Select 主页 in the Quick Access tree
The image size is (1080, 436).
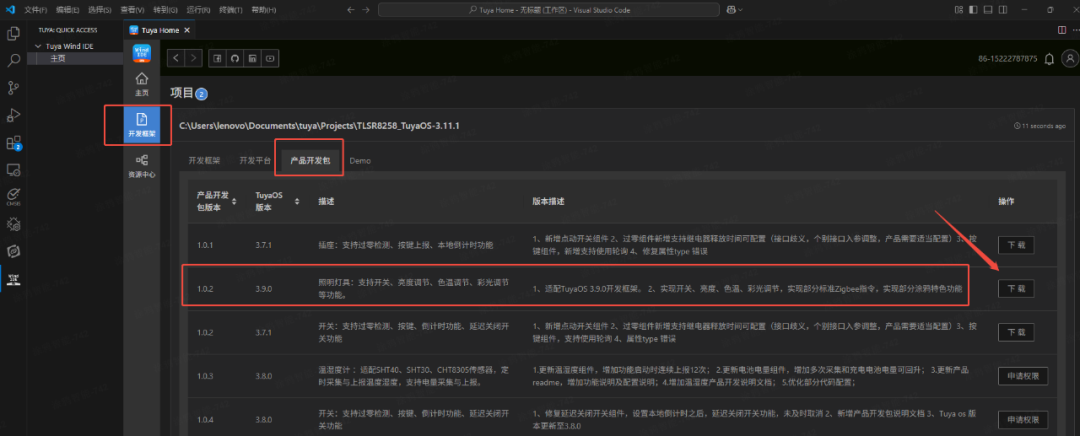click(x=58, y=59)
